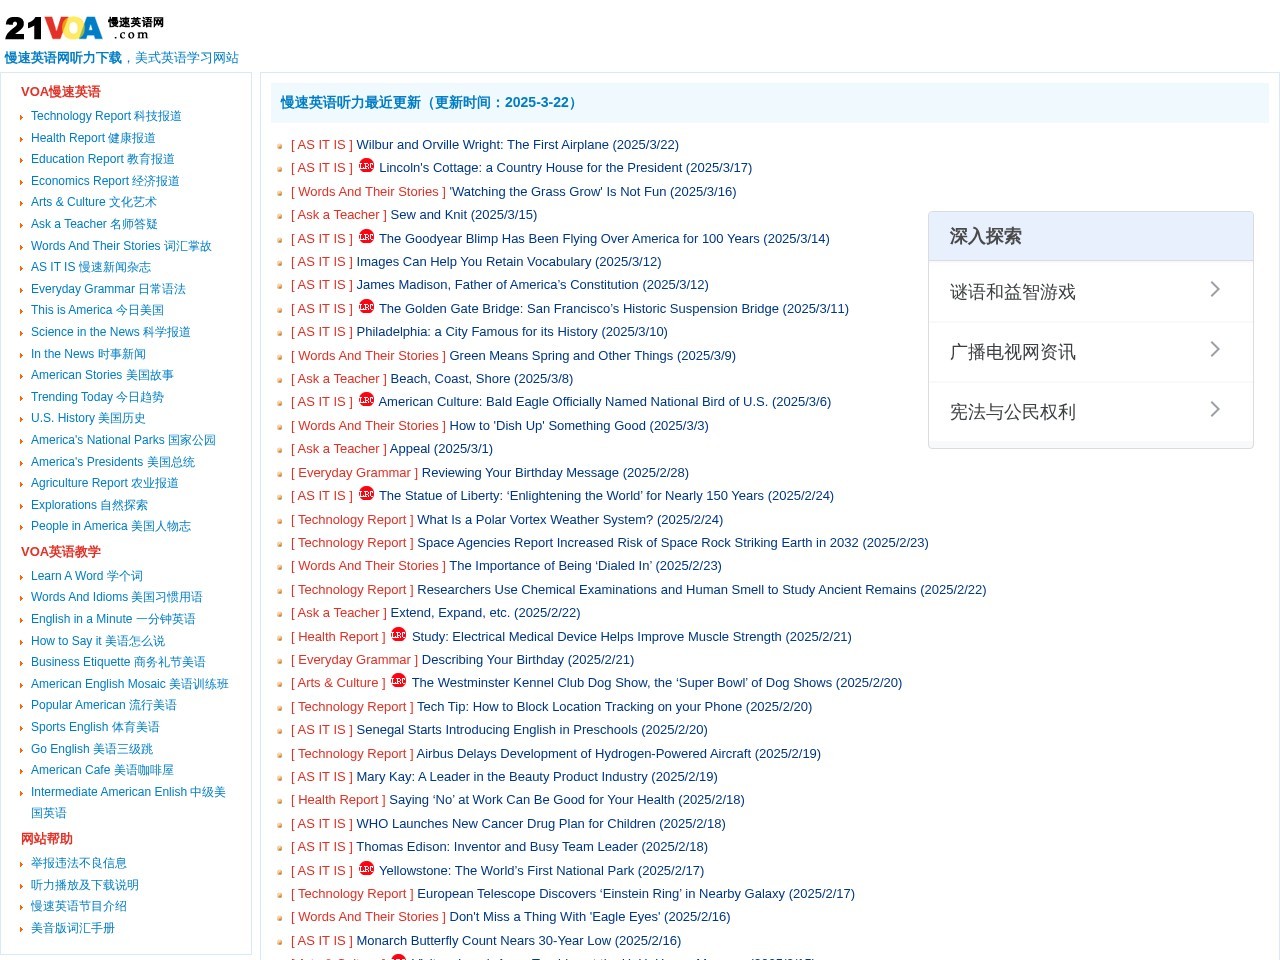Open Everyday Grammar 日常语法 sidebar item
Screen dimensions: 1280x960
pos(108,289)
